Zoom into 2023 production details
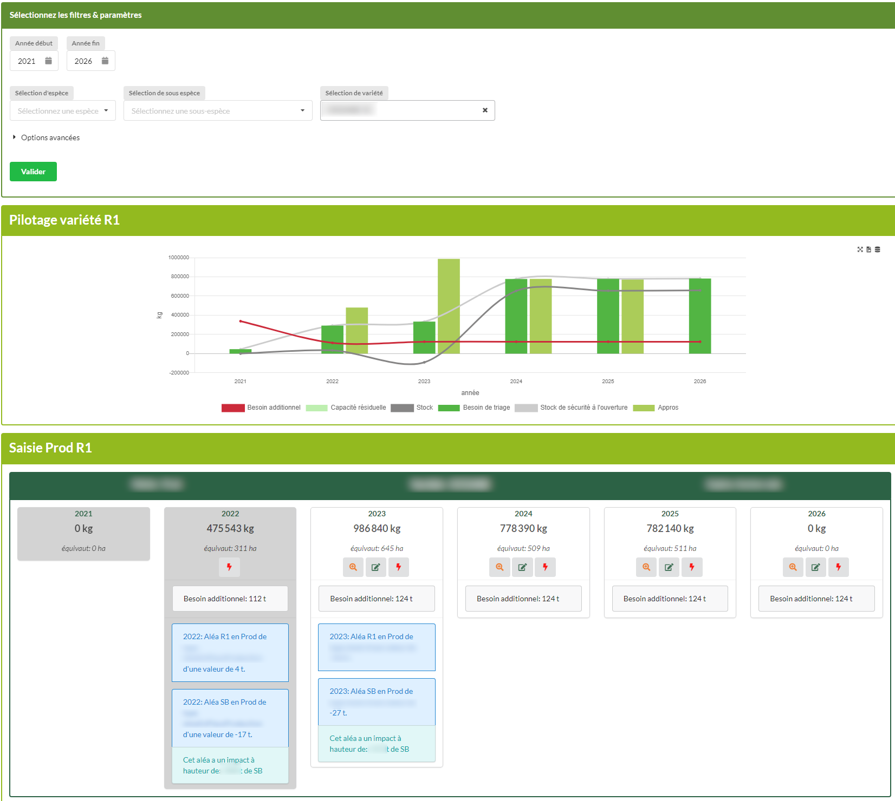This screenshot has width=895, height=801. [x=353, y=567]
